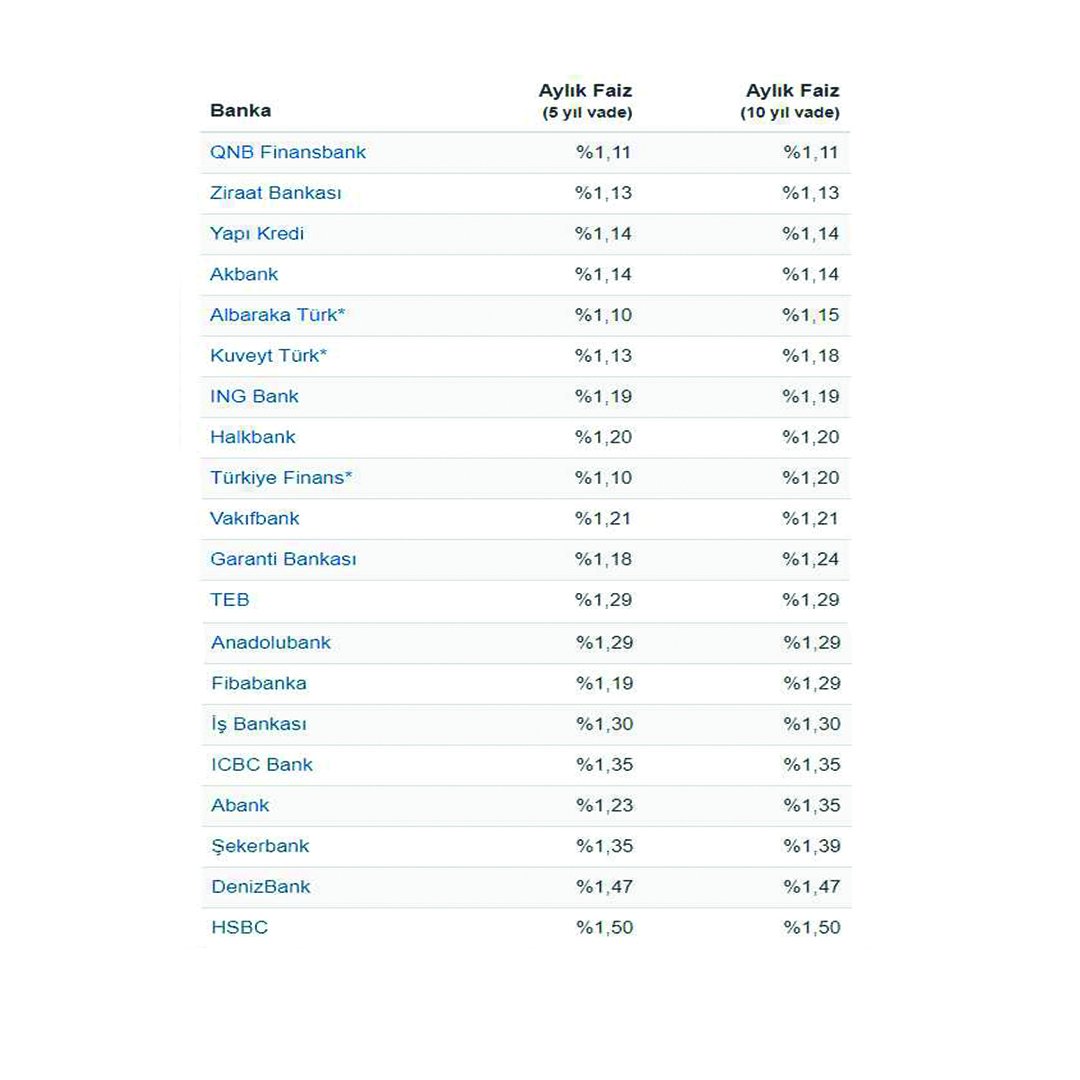Open the Anadolubank link
The image size is (1080, 1080).
pyautogui.click(x=271, y=643)
